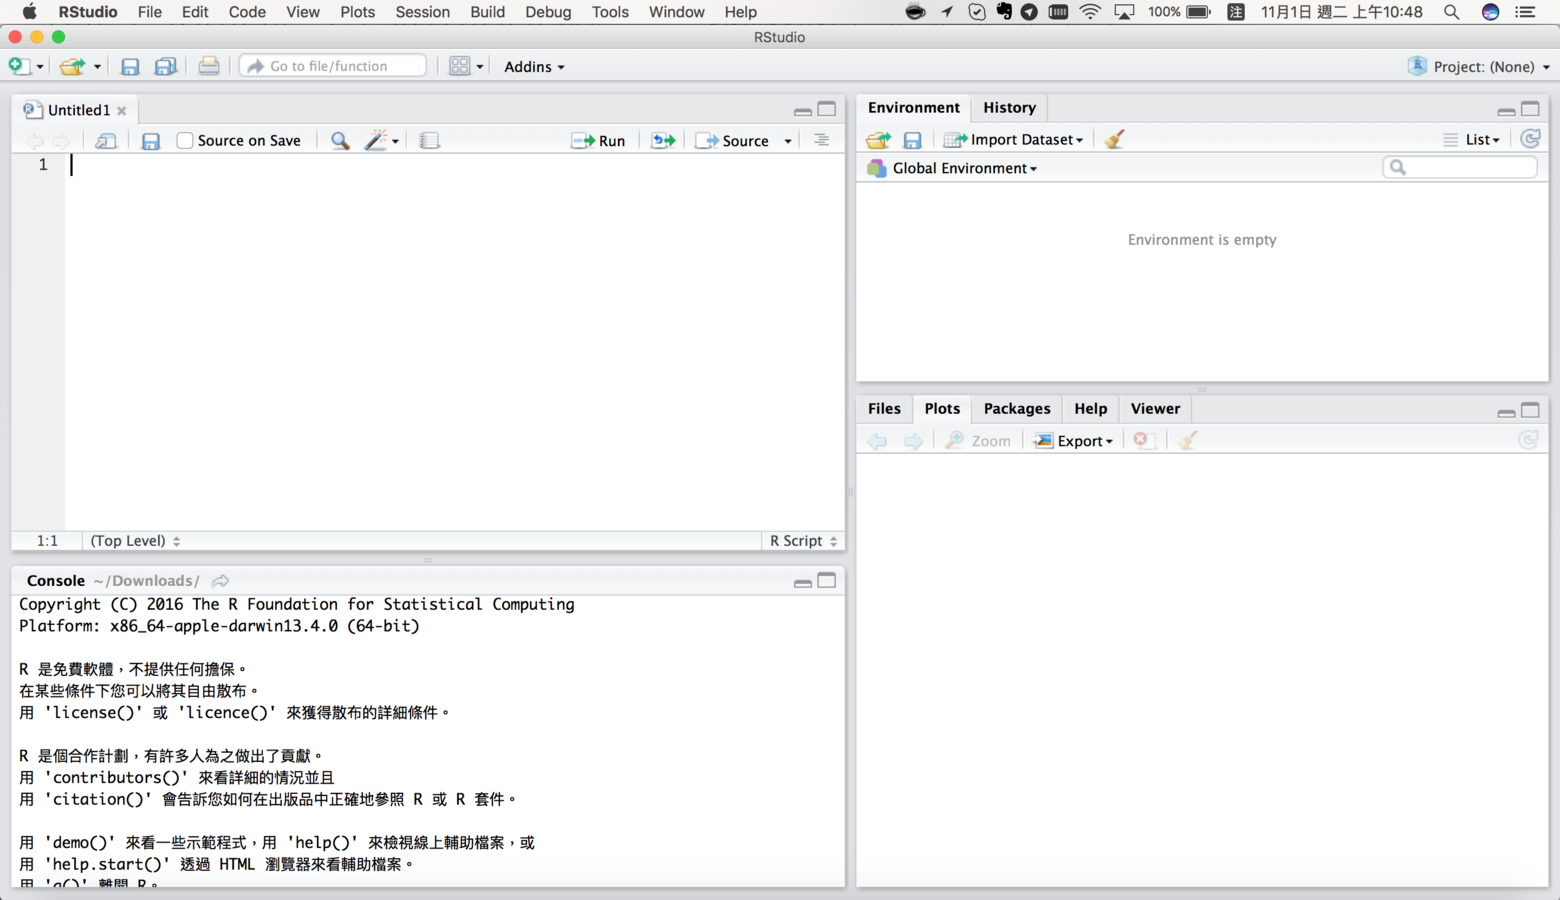Open the Export plot menu

coord(1073,441)
